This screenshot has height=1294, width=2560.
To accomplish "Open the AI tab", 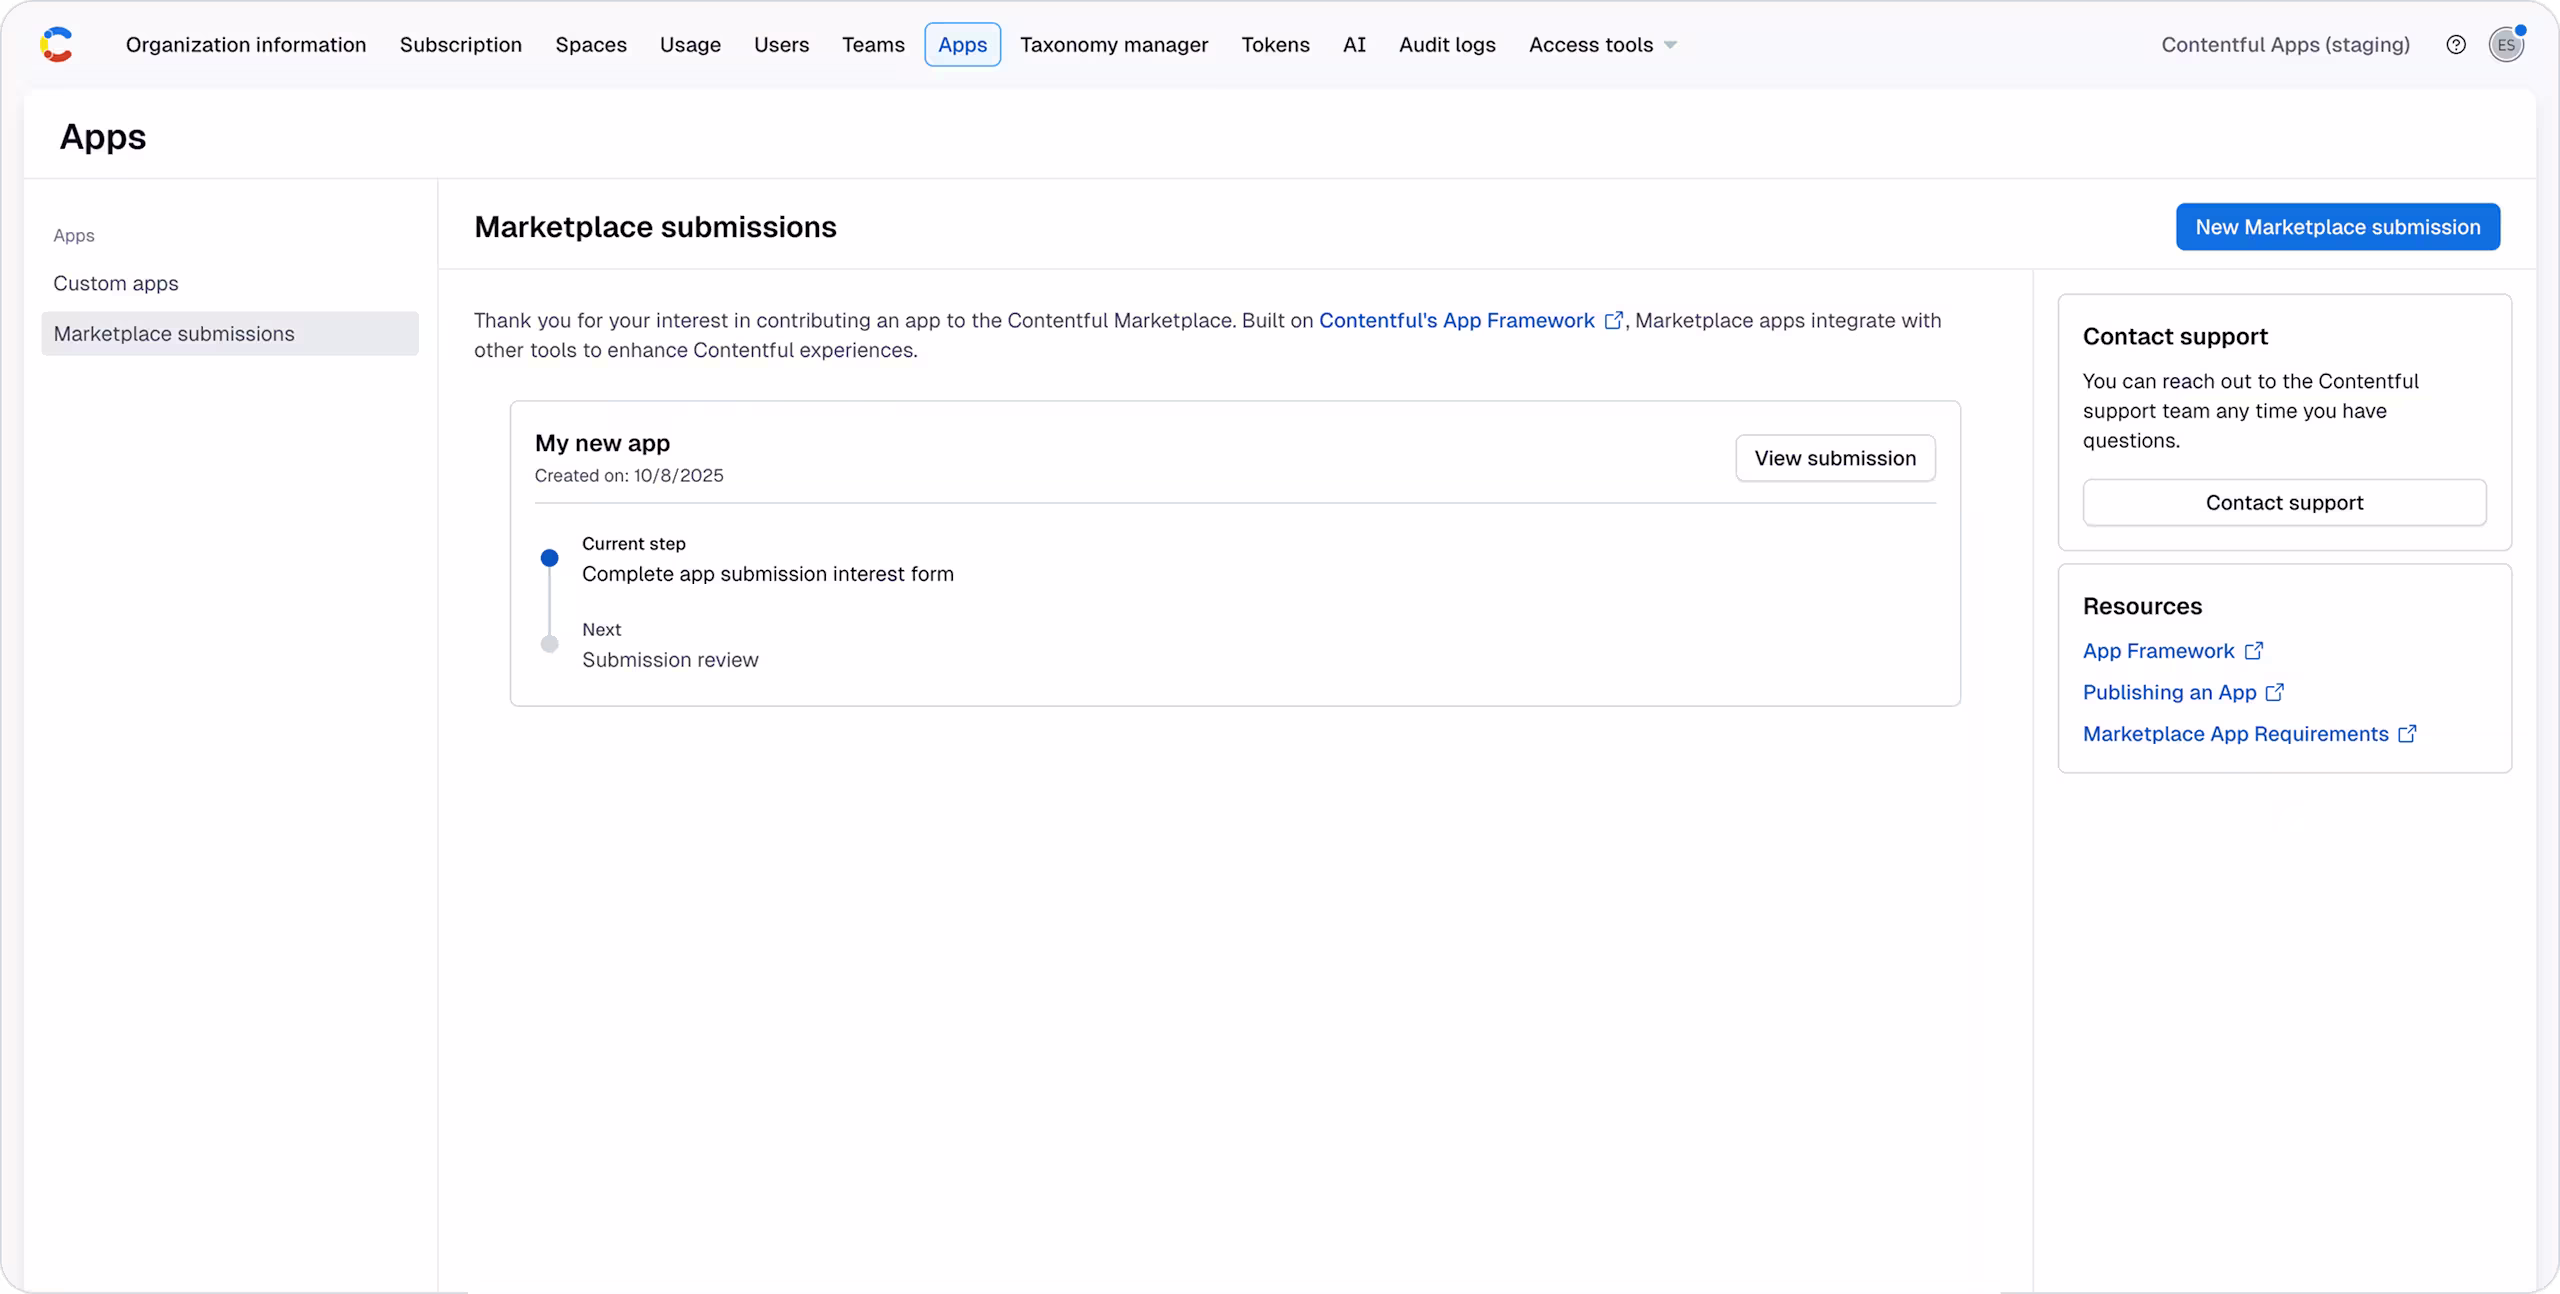I will (1354, 45).
